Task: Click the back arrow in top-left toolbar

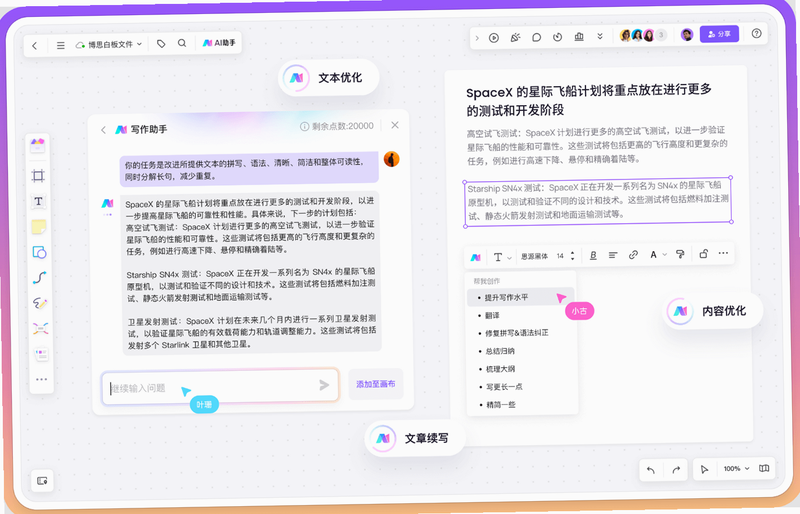Action: point(35,45)
